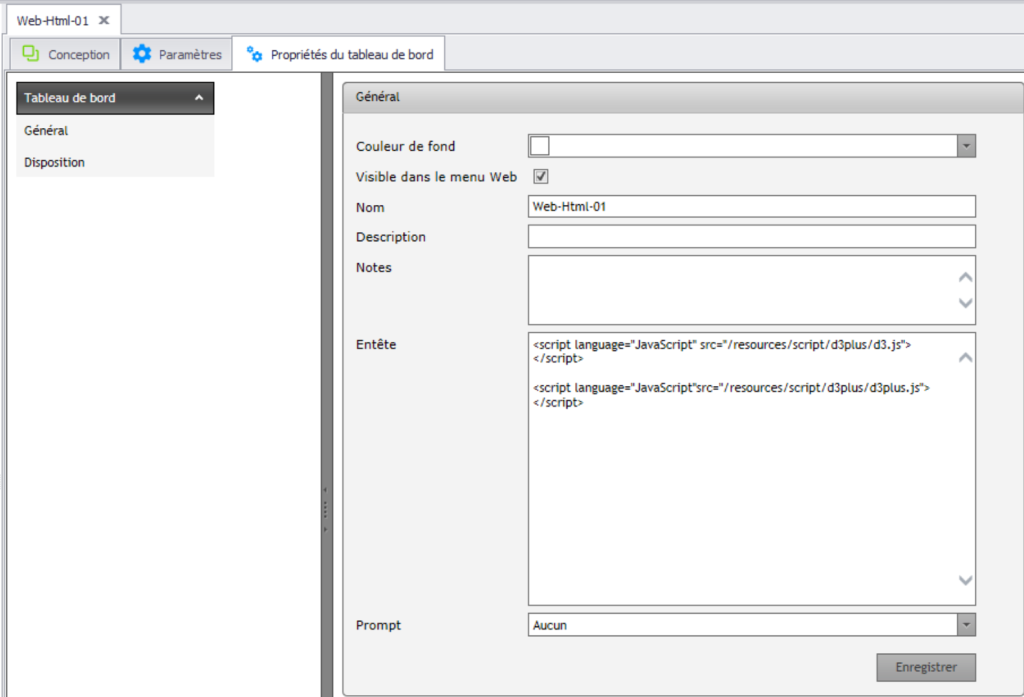
Task: Click the Notes scroll up arrow
Action: pyautogui.click(x=965, y=278)
